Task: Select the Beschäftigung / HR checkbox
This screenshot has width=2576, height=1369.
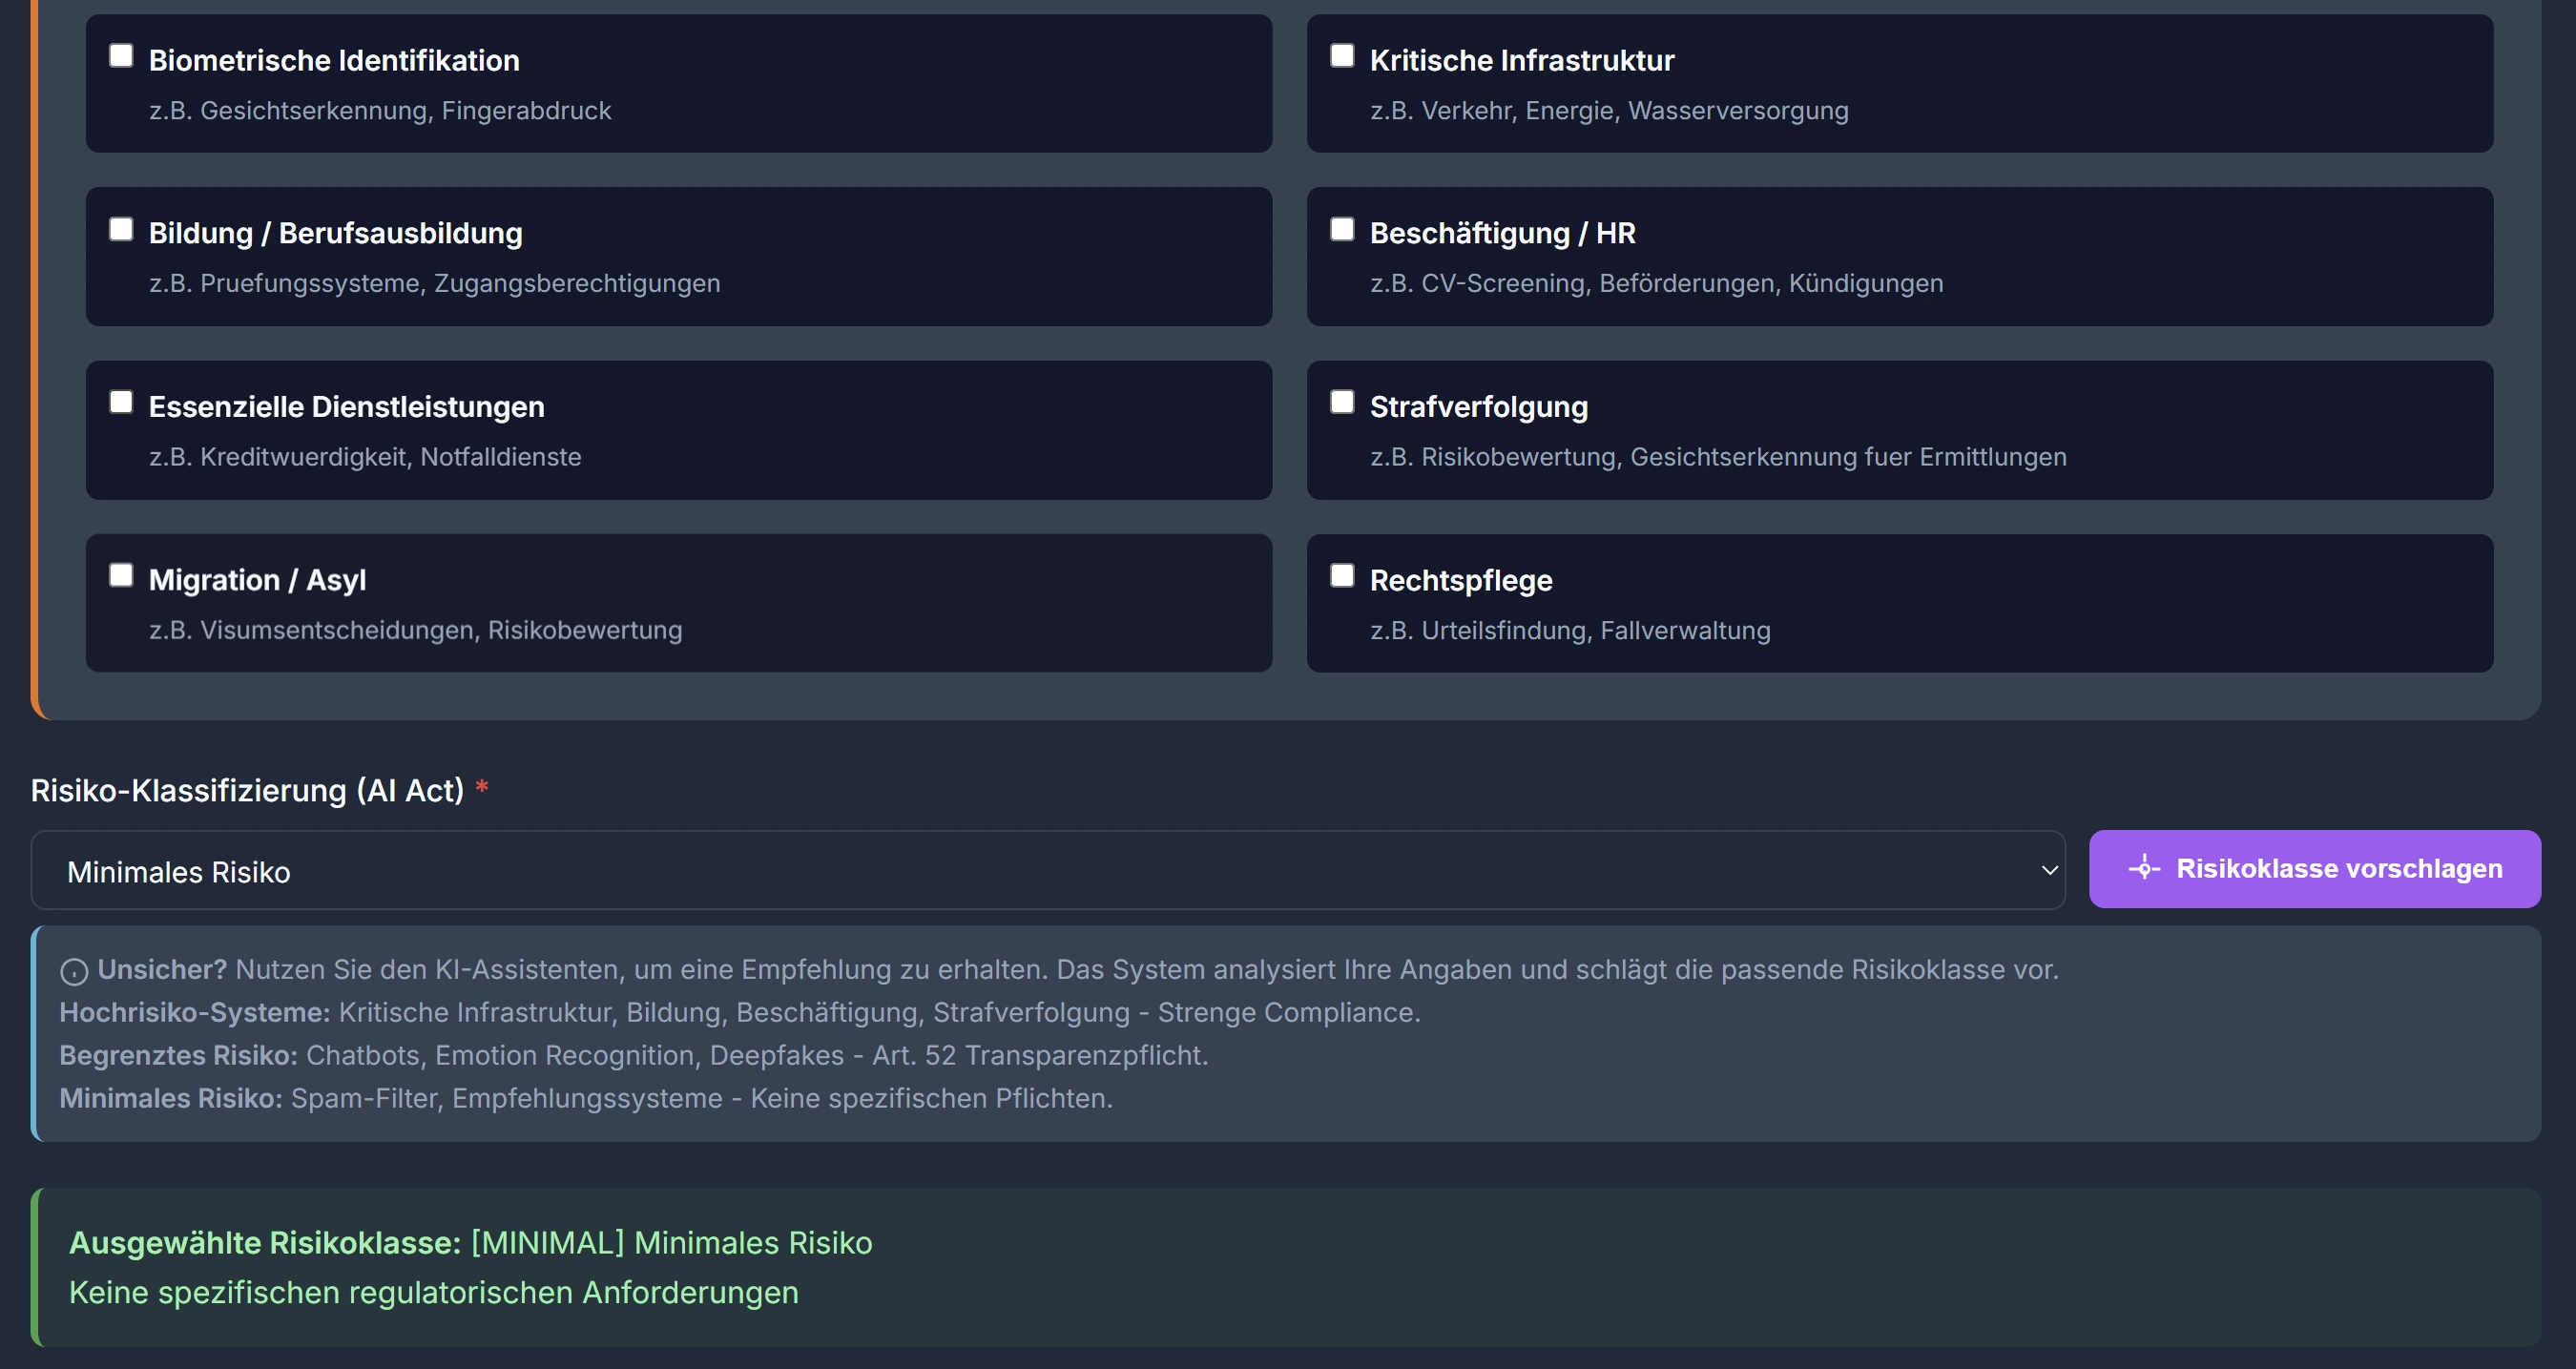Action: [x=1342, y=230]
